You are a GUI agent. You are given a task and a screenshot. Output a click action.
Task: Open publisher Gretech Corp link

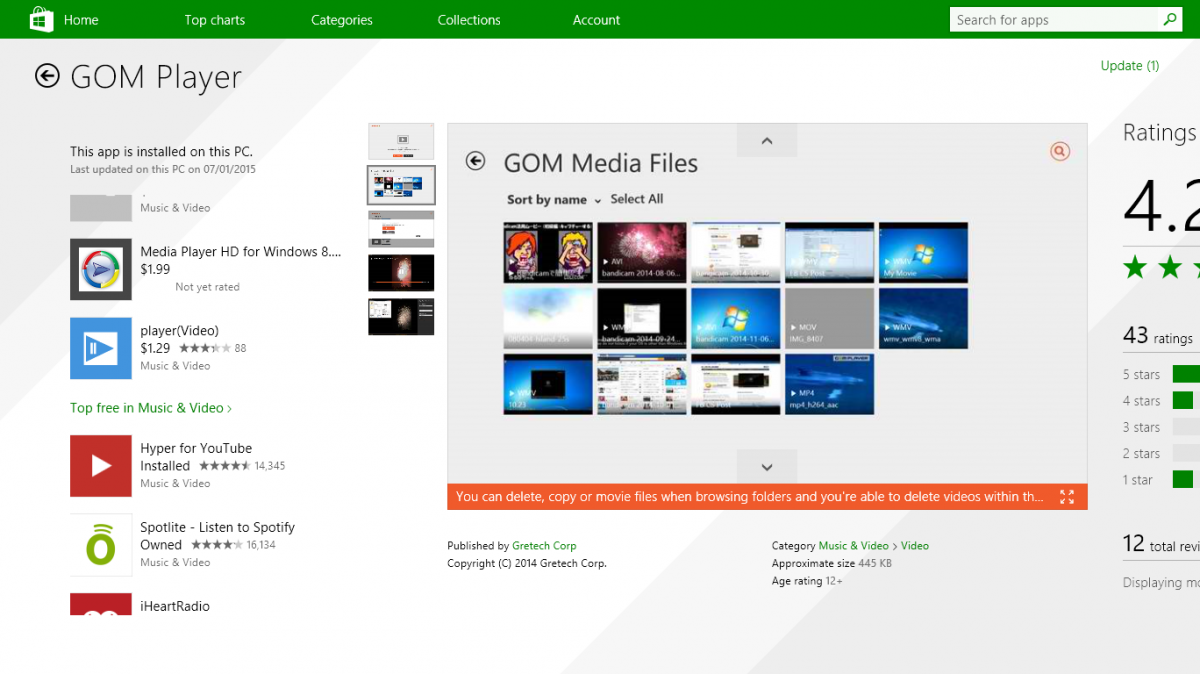[544, 546]
